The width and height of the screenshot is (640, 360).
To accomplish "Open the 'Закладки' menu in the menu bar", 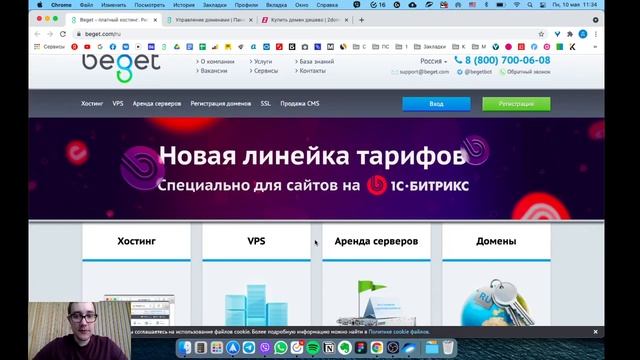I will [x=215, y=5].
